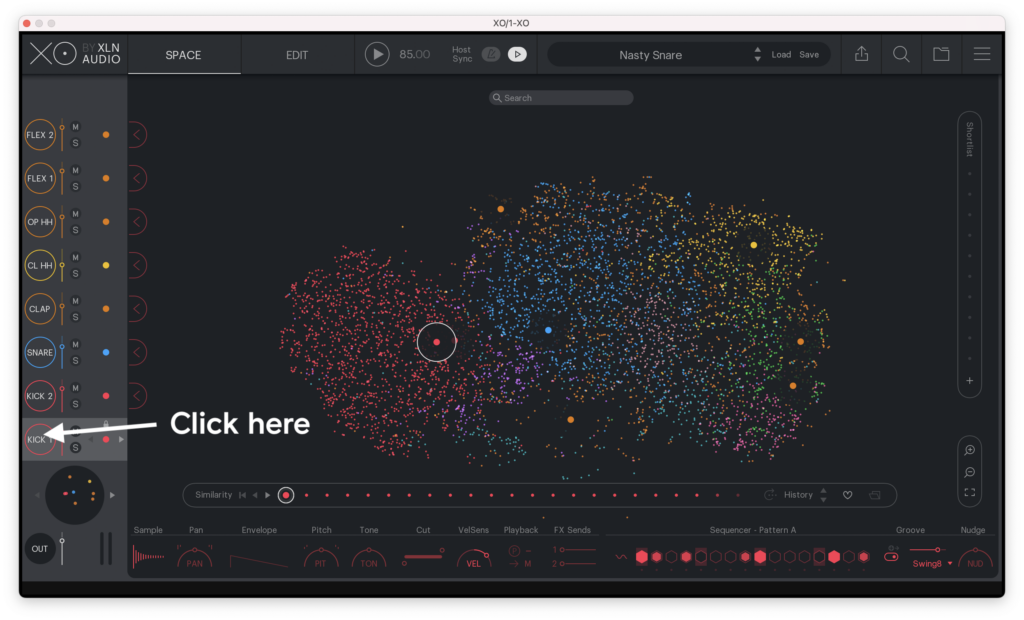Click the Nasty Snare preset name
The image size is (1024, 620).
(650, 55)
